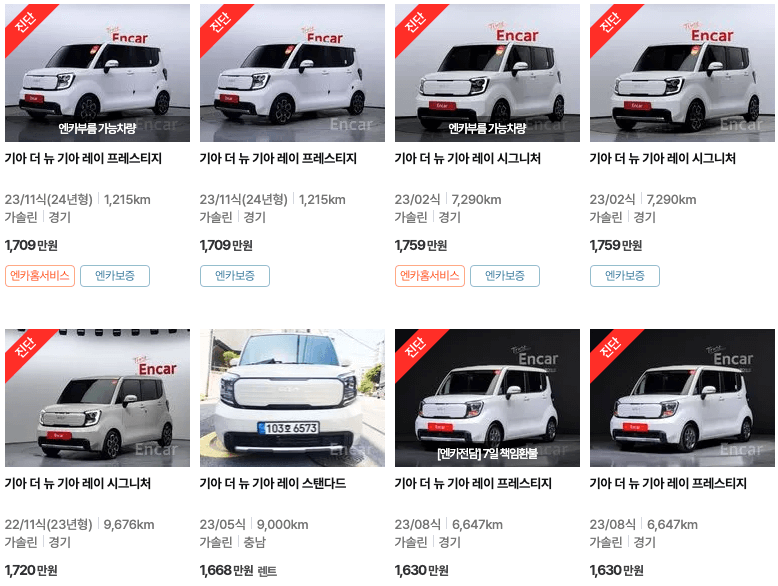Open the second Ray Prestige 1,215km photo
The image size is (778, 586).
point(292,73)
